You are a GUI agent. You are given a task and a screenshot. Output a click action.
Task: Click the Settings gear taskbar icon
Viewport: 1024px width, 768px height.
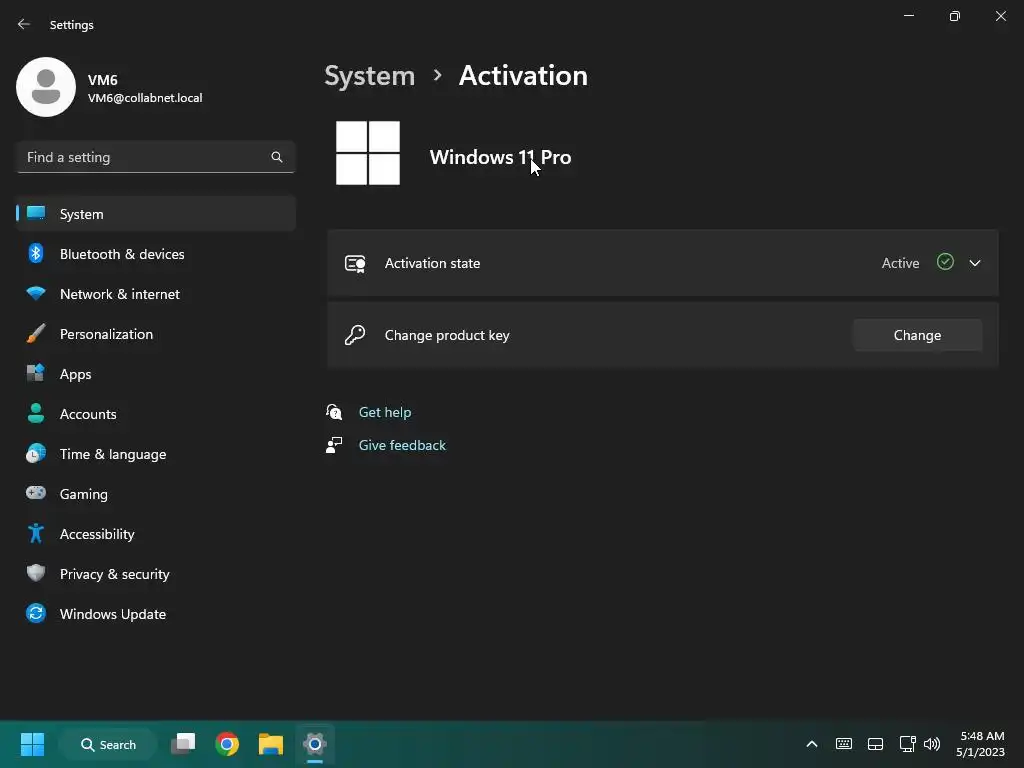(315, 744)
